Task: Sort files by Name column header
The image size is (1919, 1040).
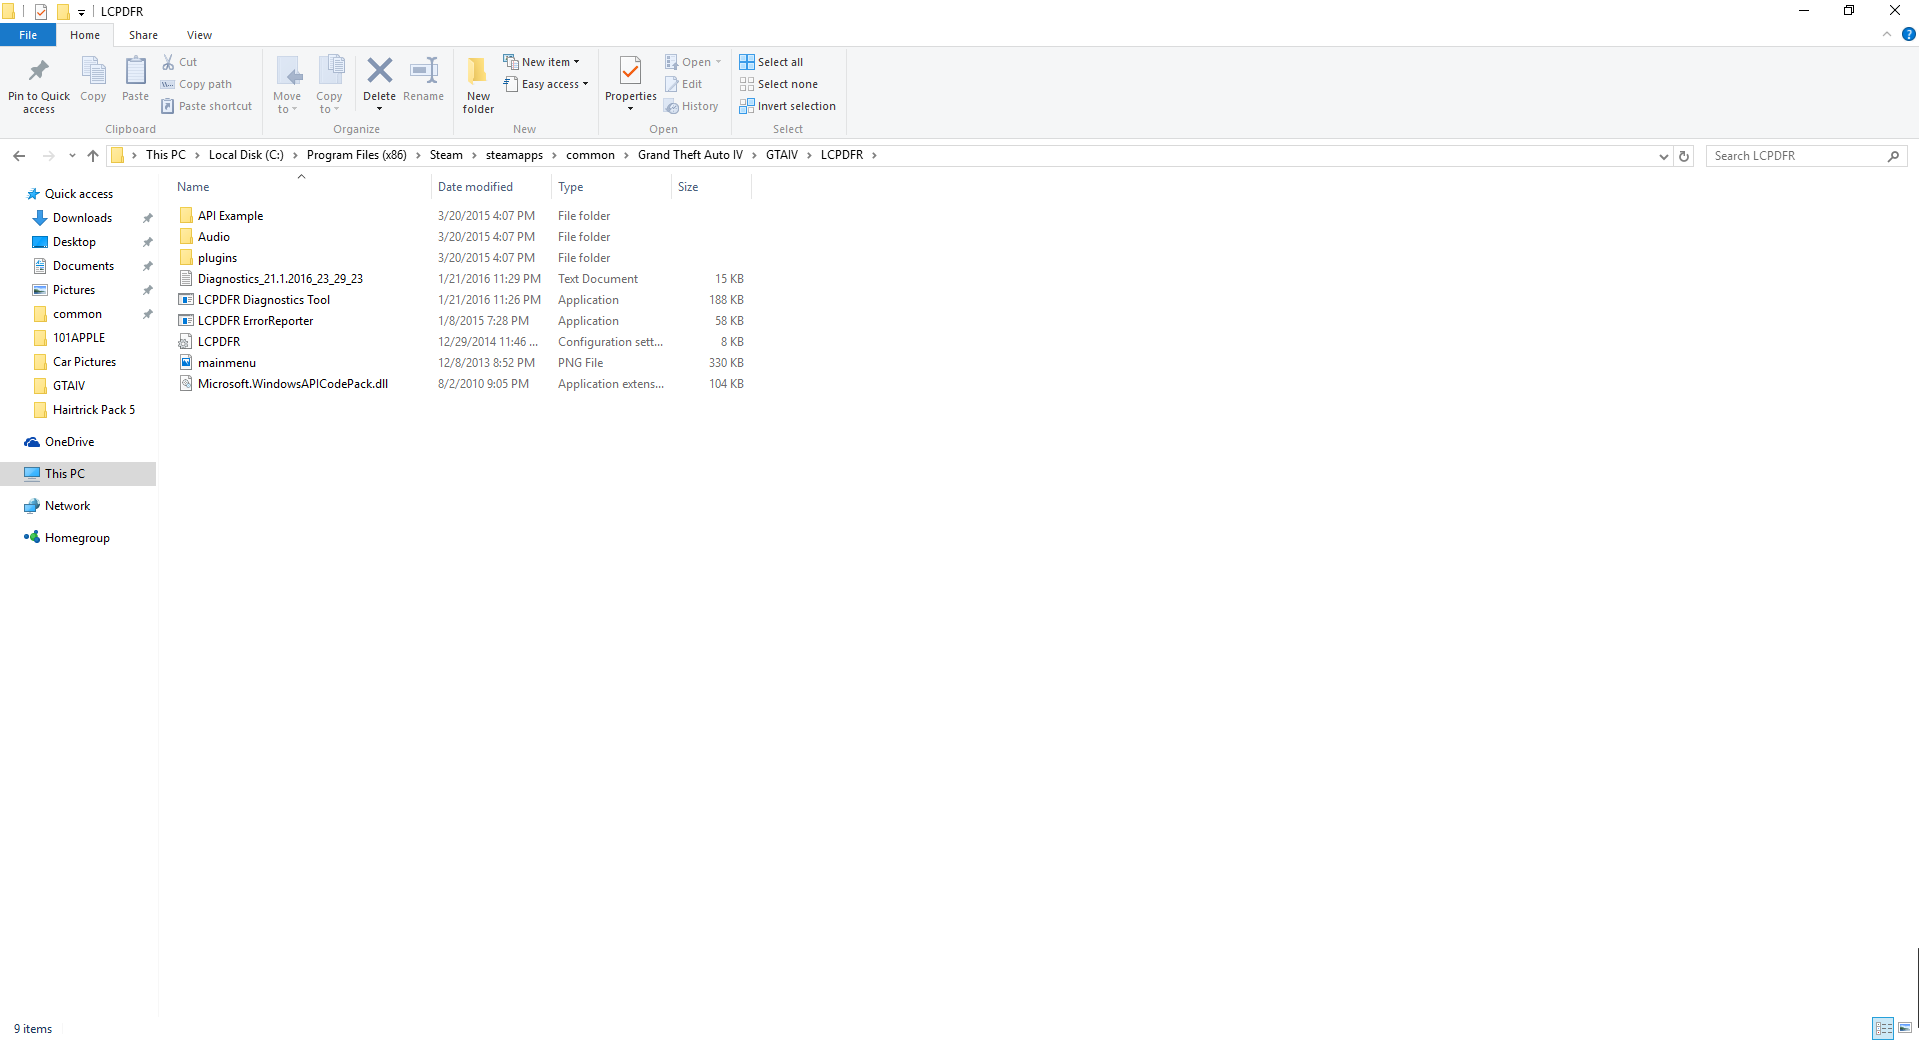Action: [301, 187]
